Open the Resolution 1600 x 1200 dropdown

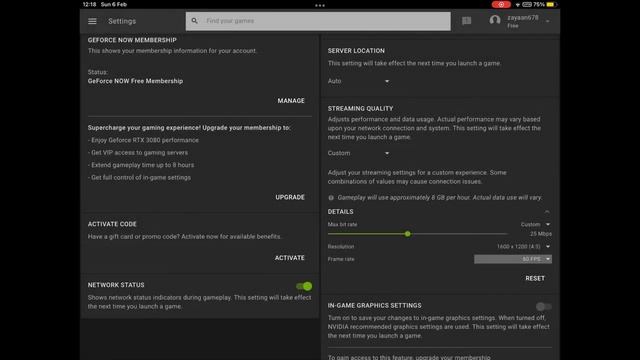[x=524, y=247]
